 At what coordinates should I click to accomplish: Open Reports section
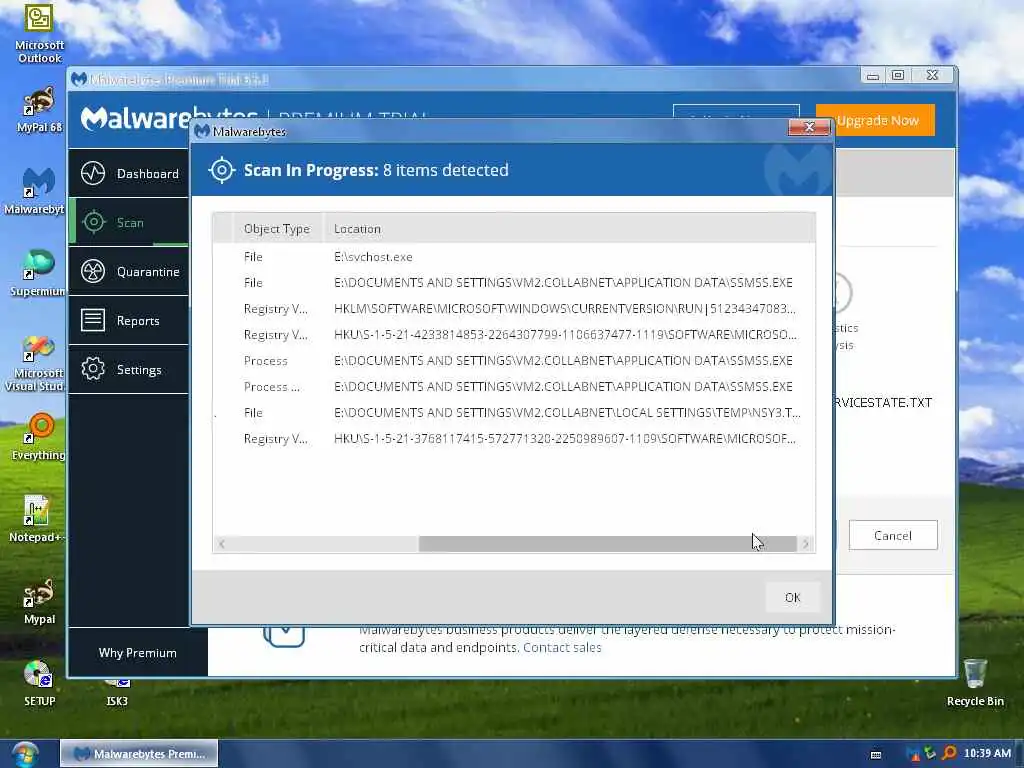129,321
